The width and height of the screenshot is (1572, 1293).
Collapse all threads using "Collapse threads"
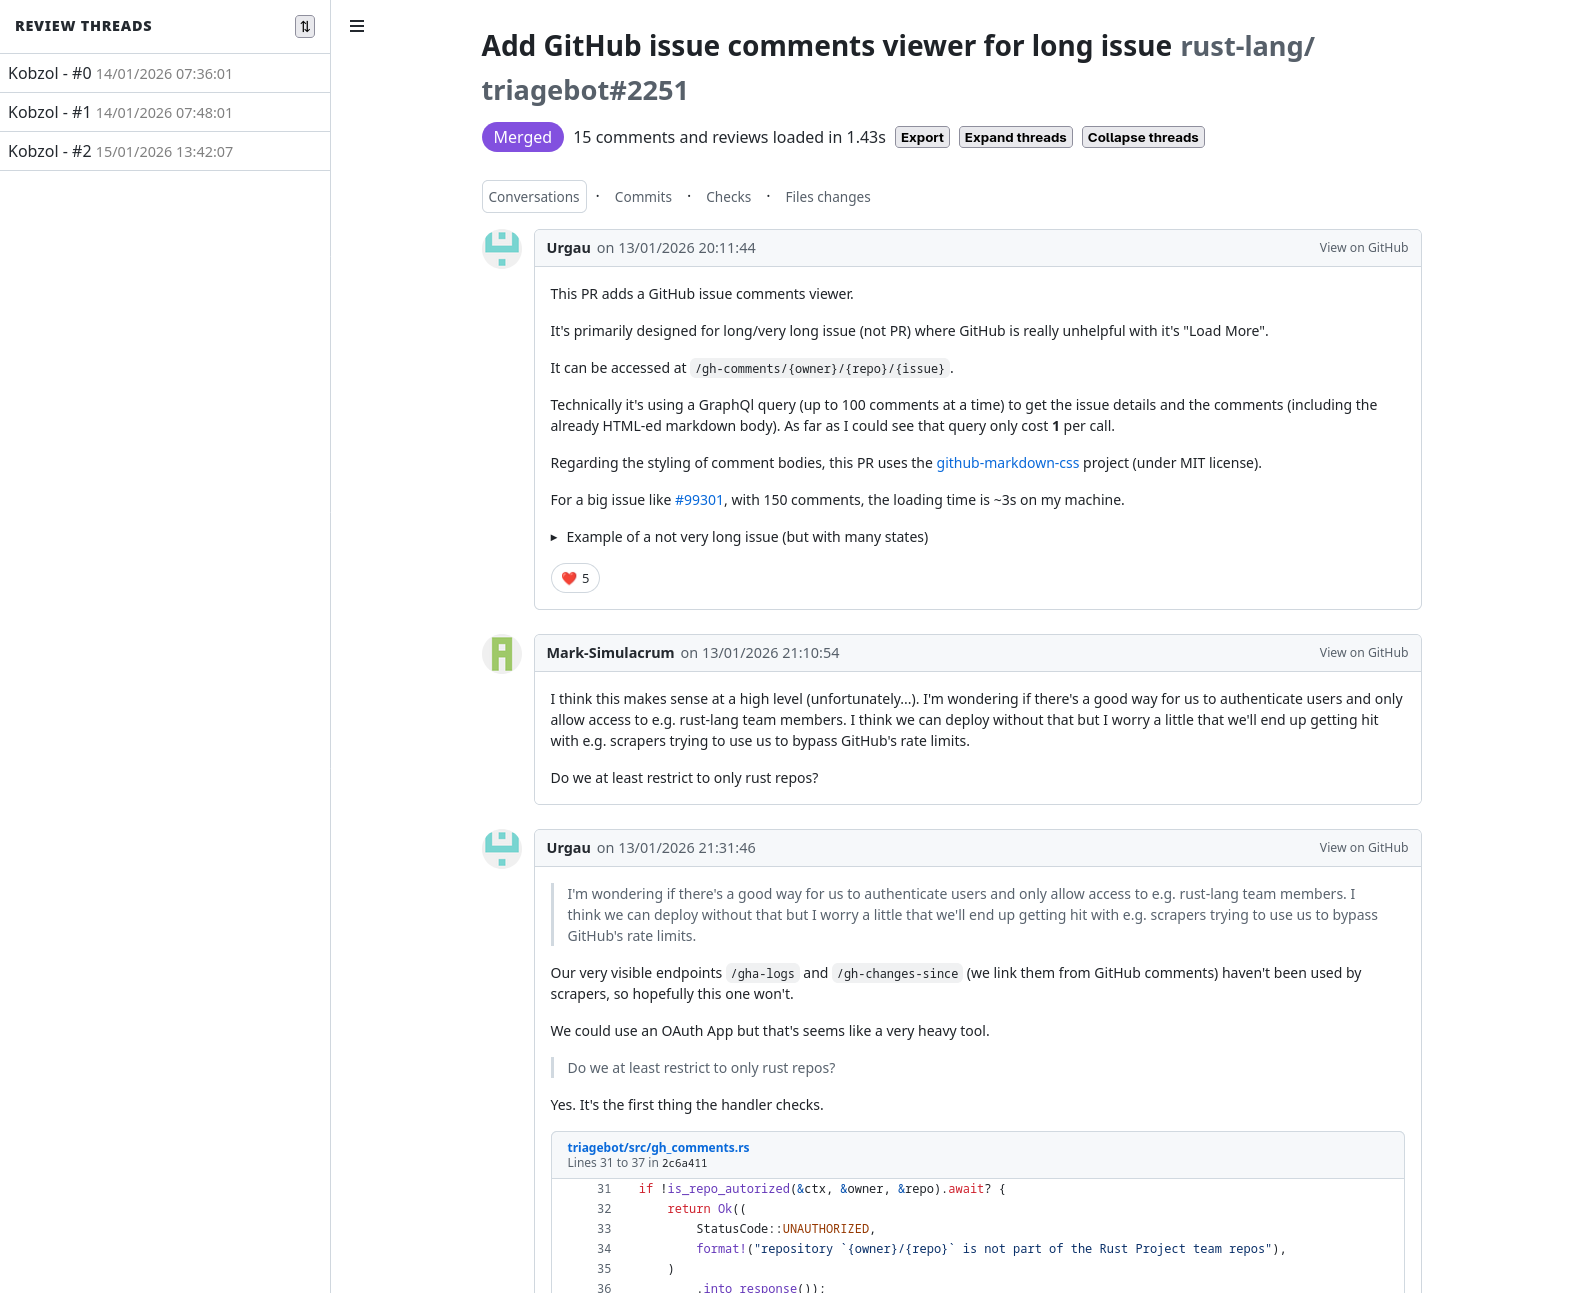(1142, 137)
